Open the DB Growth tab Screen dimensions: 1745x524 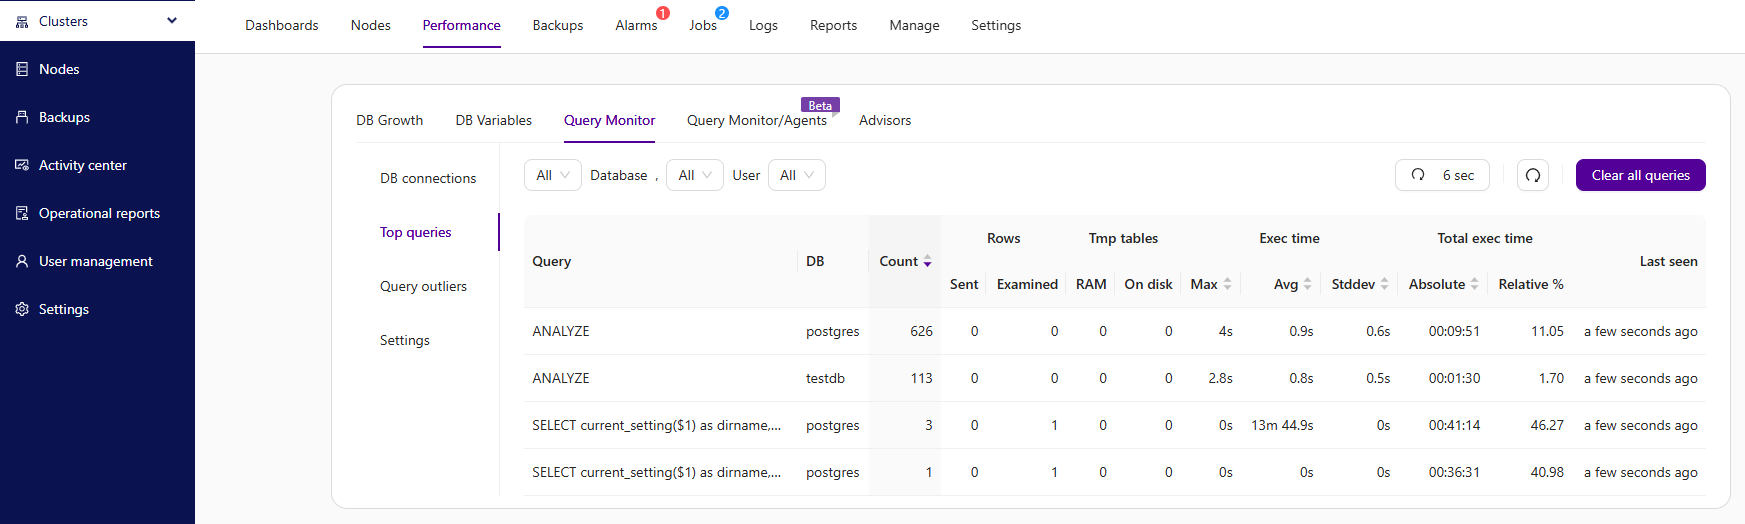[x=389, y=120]
